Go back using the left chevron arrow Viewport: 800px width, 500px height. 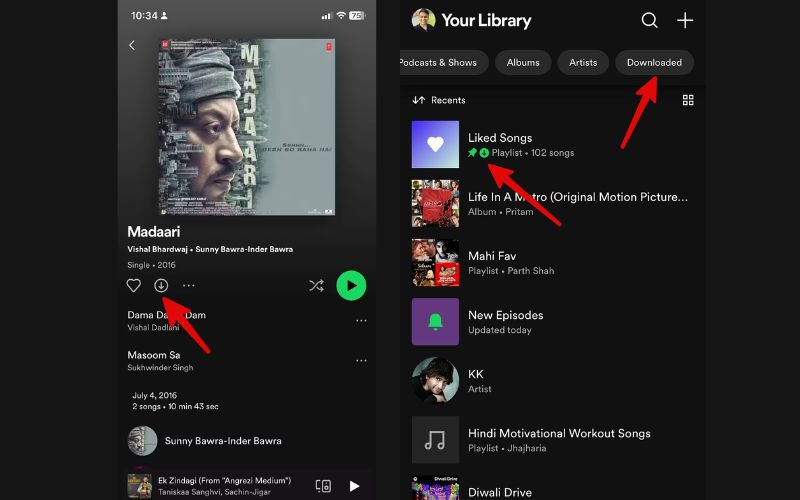coord(132,45)
